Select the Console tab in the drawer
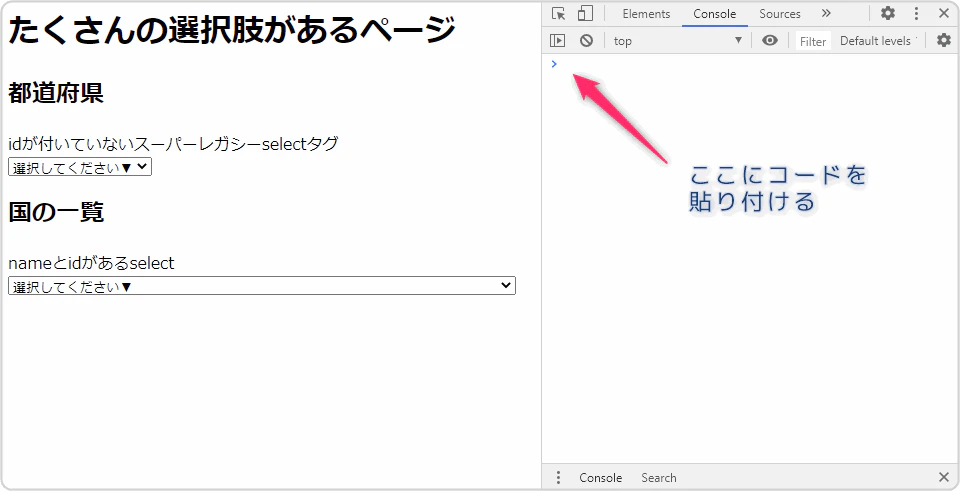This screenshot has width=960, height=491. [601, 478]
